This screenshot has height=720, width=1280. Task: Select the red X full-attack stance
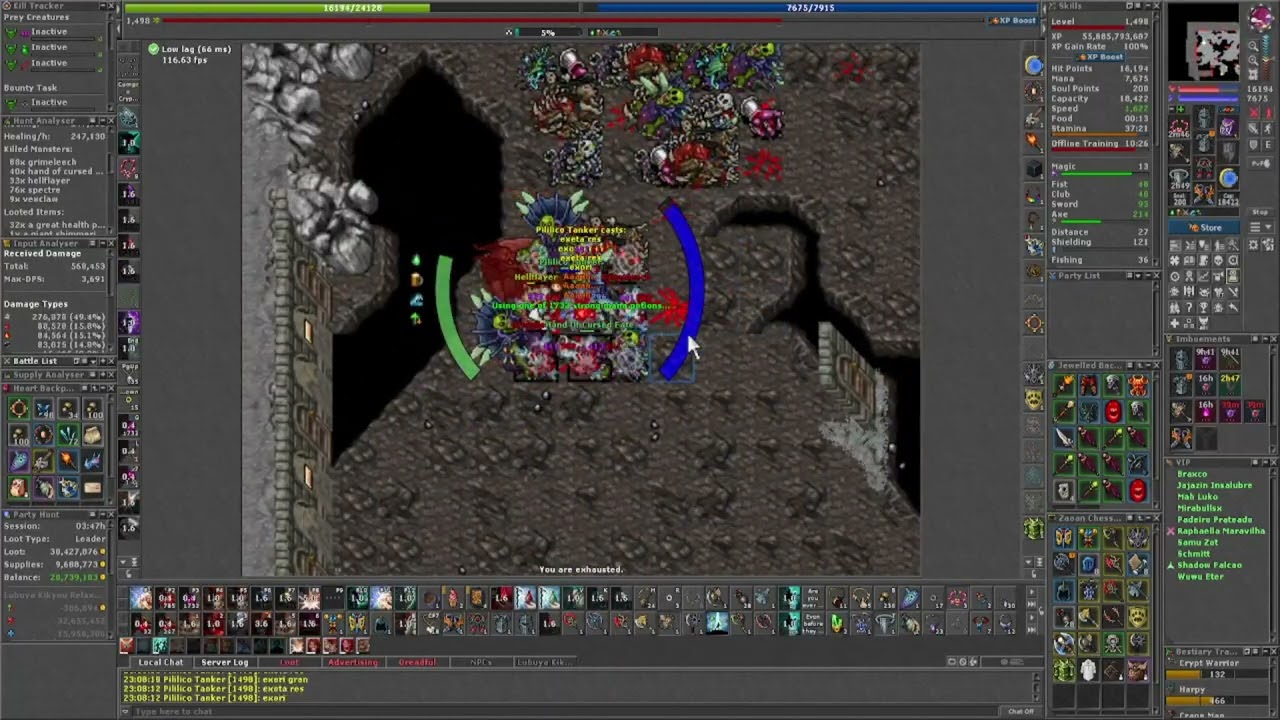coord(1254,113)
